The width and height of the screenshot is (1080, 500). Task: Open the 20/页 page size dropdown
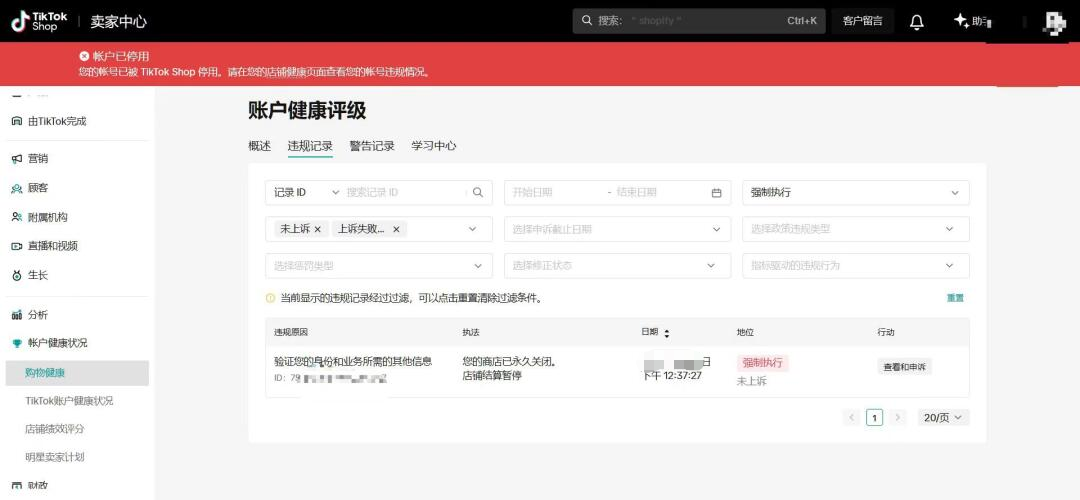[x=943, y=417]
